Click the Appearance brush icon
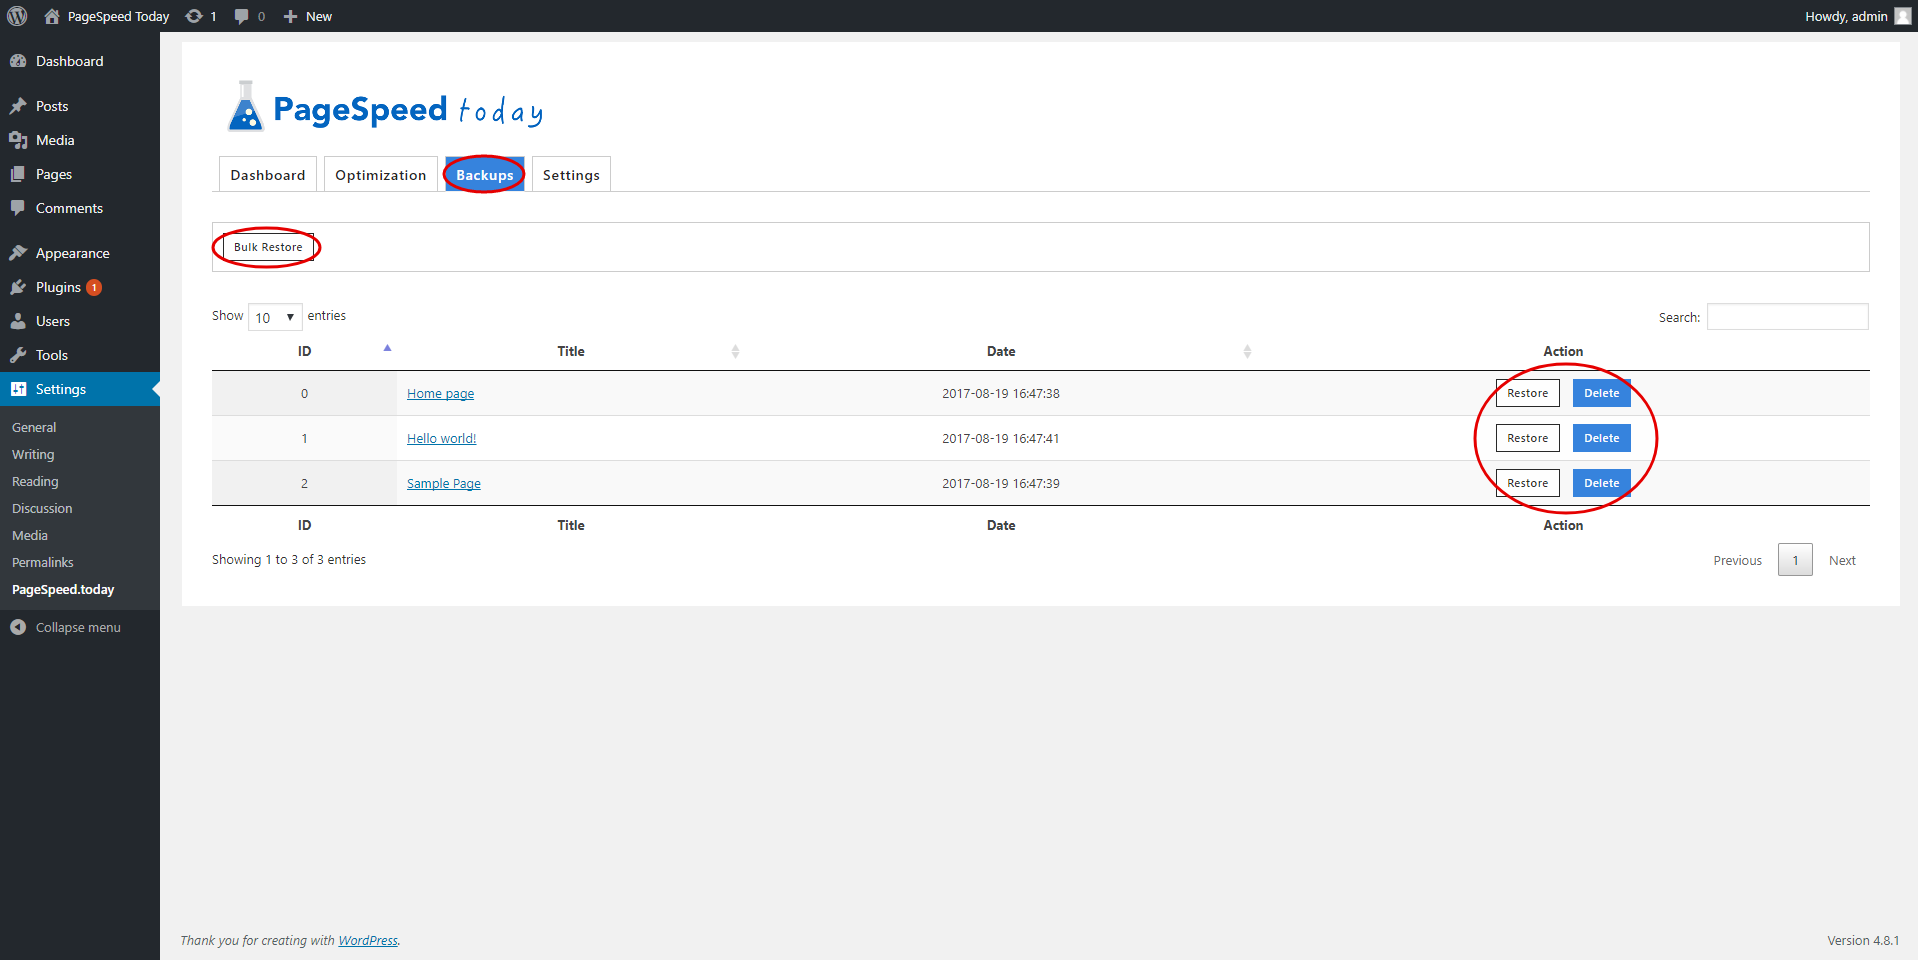The width and height of the screenshot is (1918, 960). tap(18, 253)
